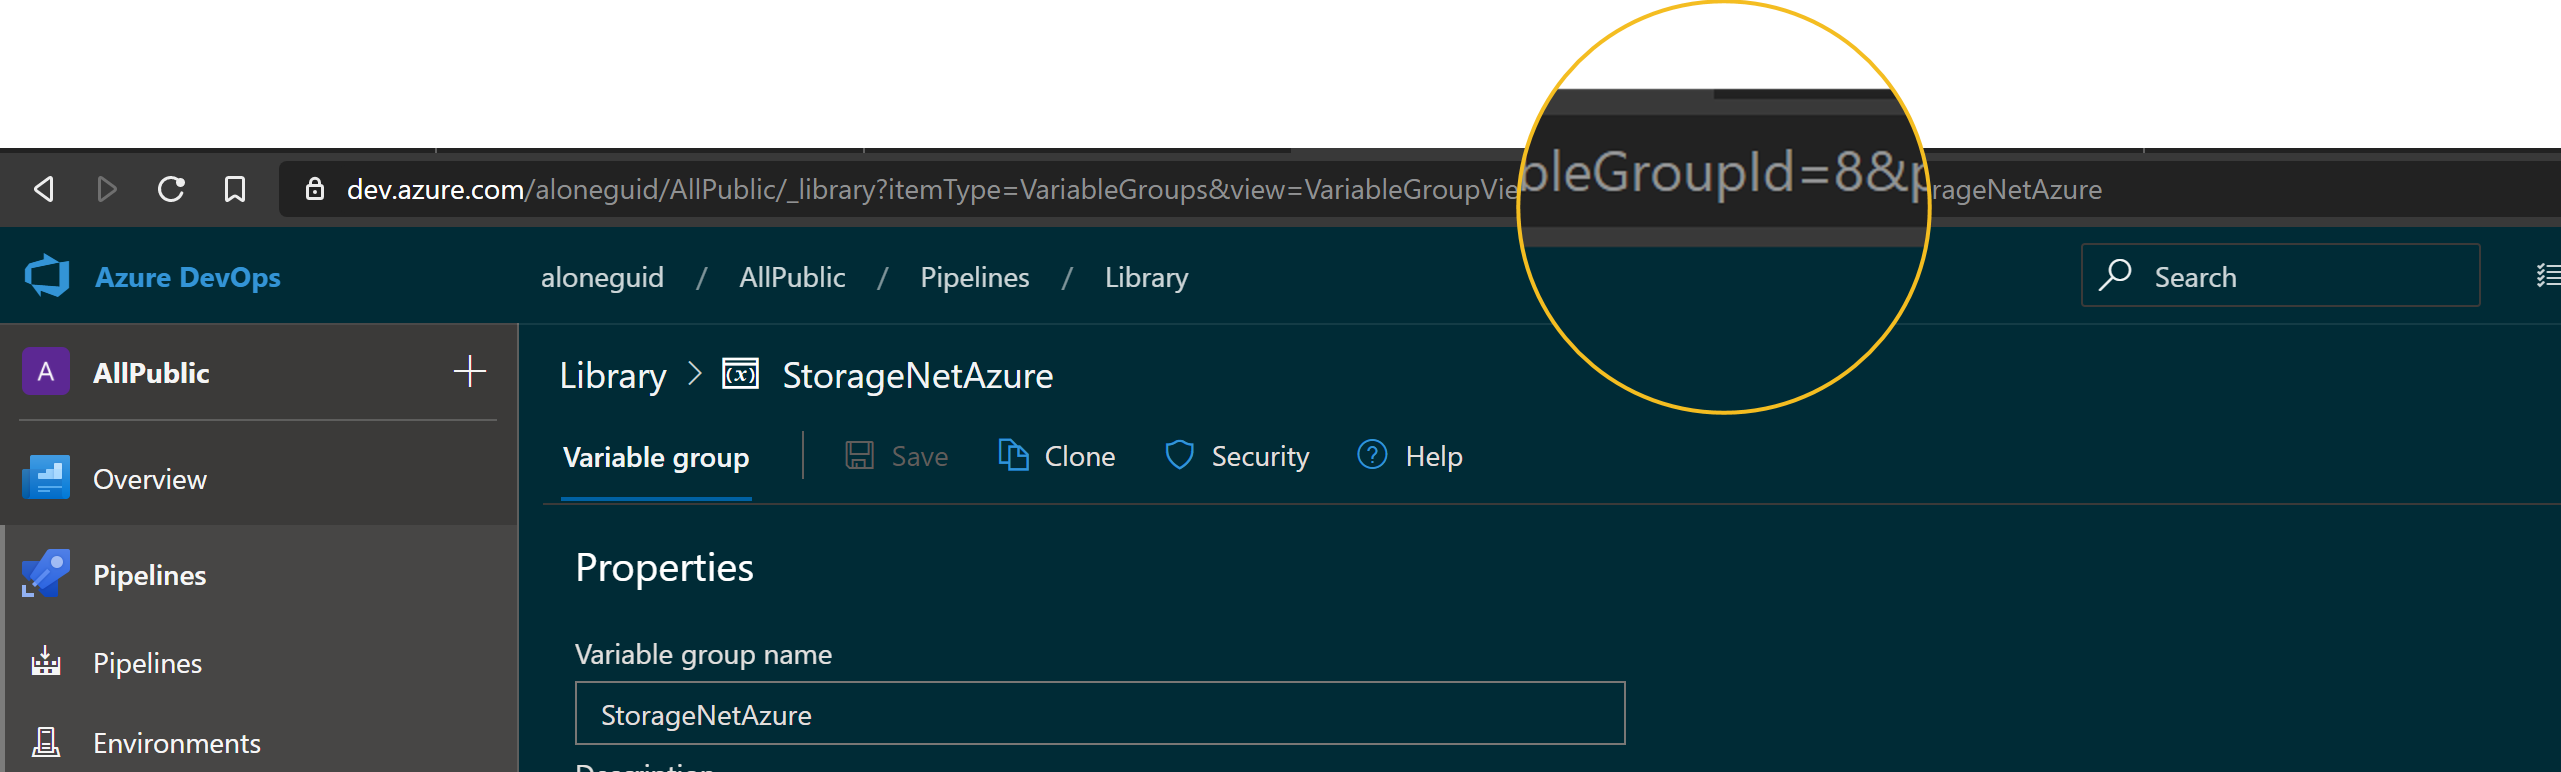Open aloneguid breadcrumb
This screenshot has height=772, width=2561.
(x=602, y=277)
